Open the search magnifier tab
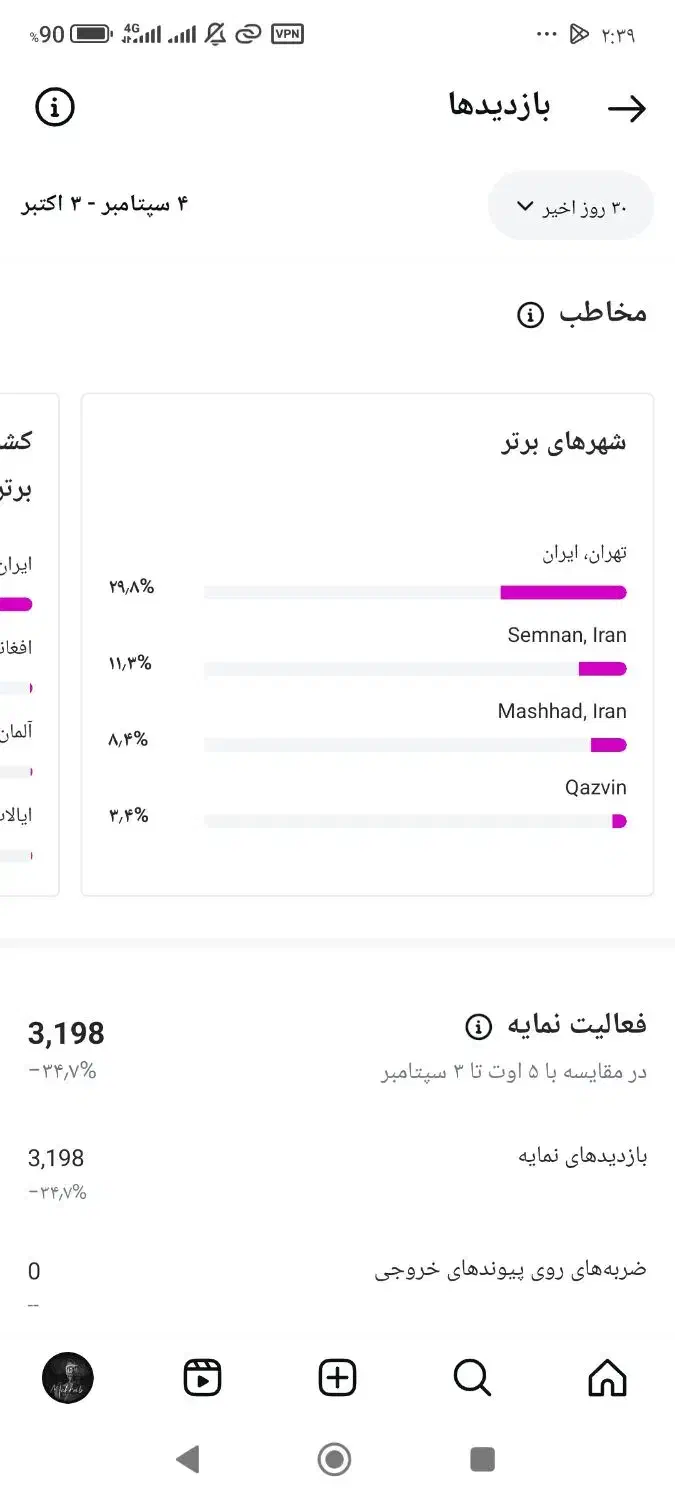Screen dimensions: 675x1500 click(x=472, y=1378)
